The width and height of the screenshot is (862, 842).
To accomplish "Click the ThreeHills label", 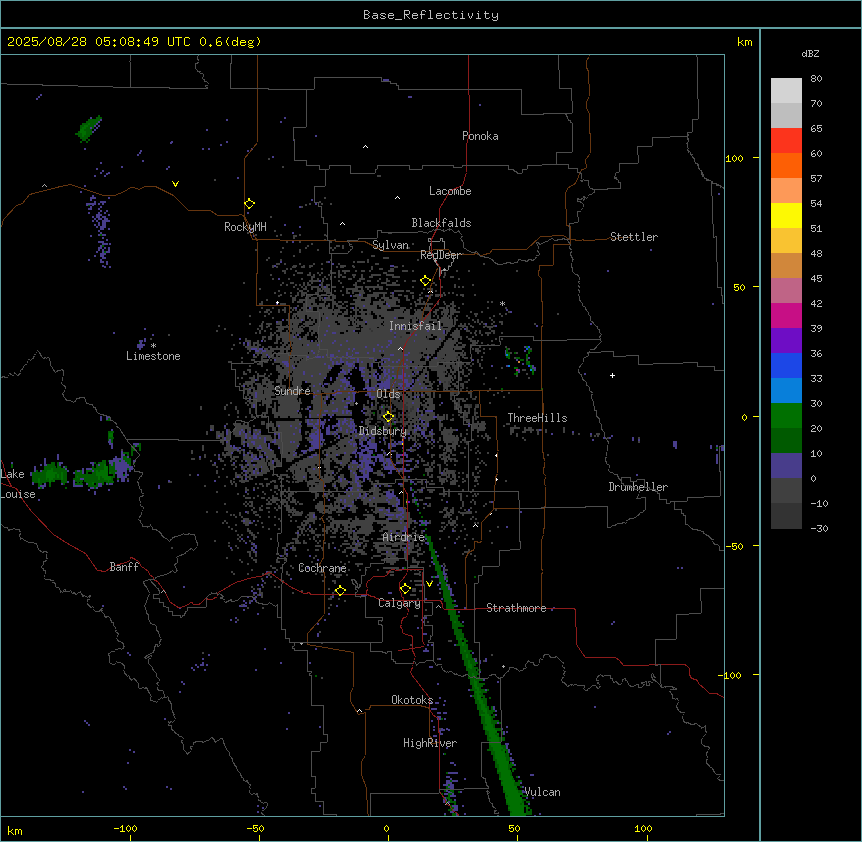I will [x=537, y=418].
